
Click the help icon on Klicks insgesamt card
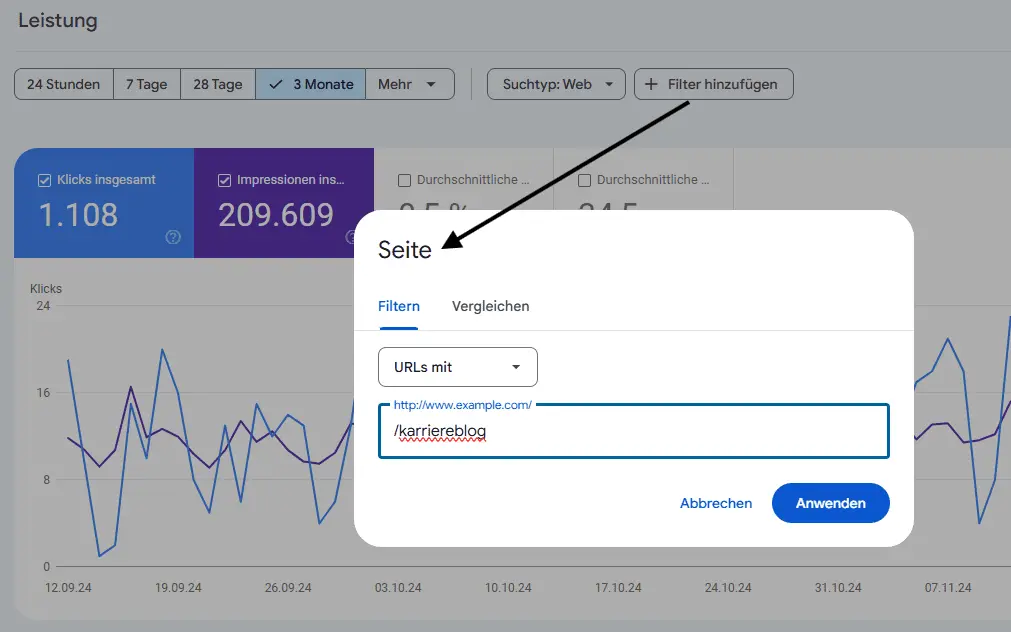pos(173,237)
